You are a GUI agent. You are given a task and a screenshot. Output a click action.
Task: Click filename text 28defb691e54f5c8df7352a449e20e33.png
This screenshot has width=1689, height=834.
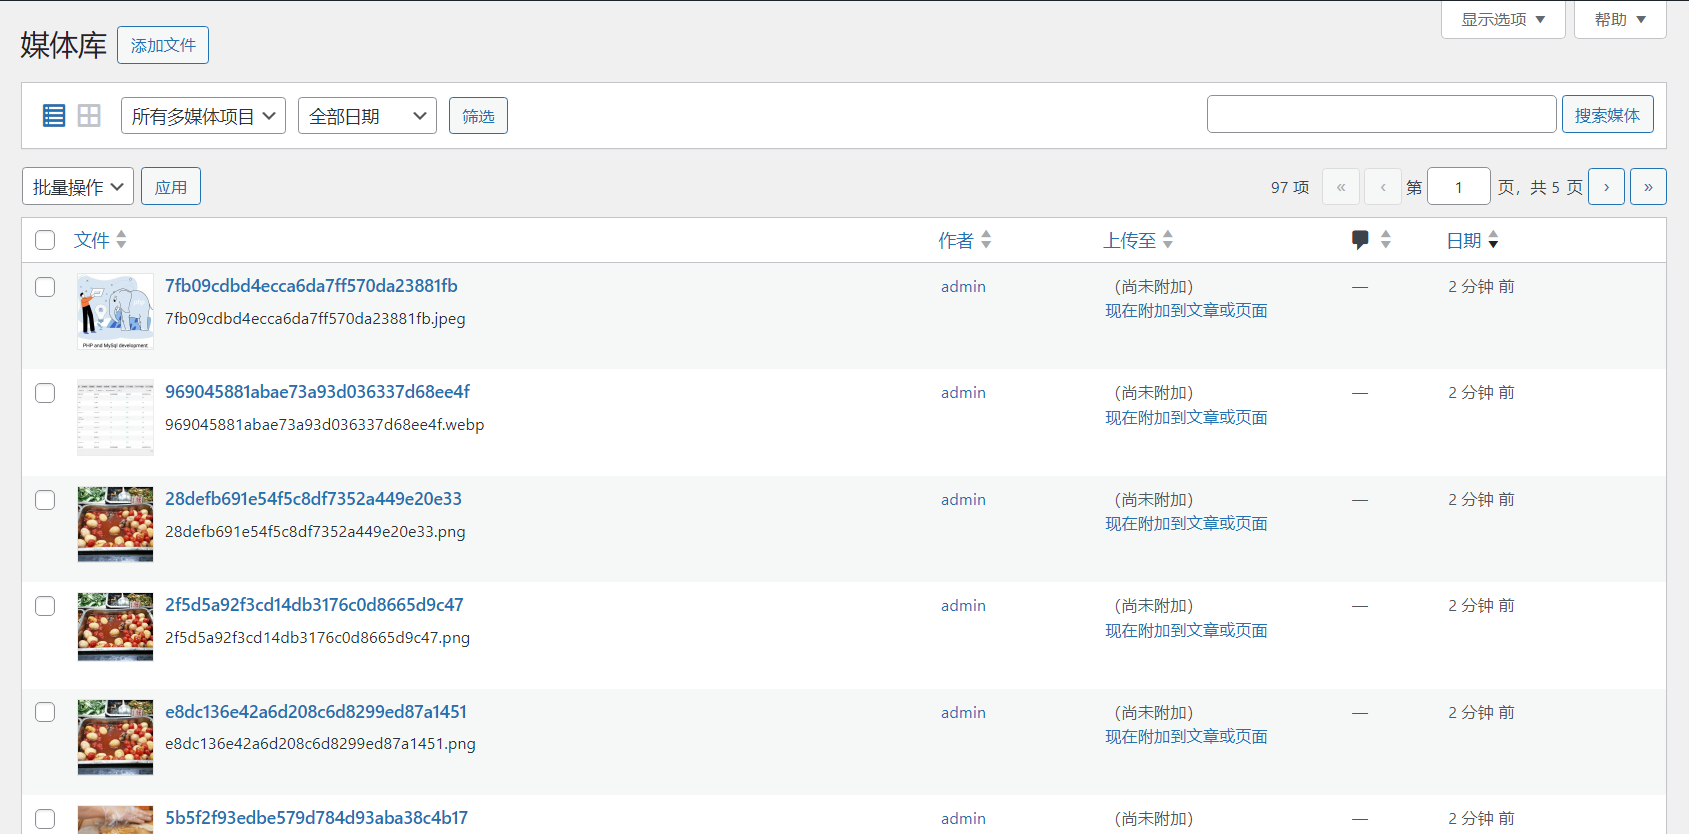[315, 532]
